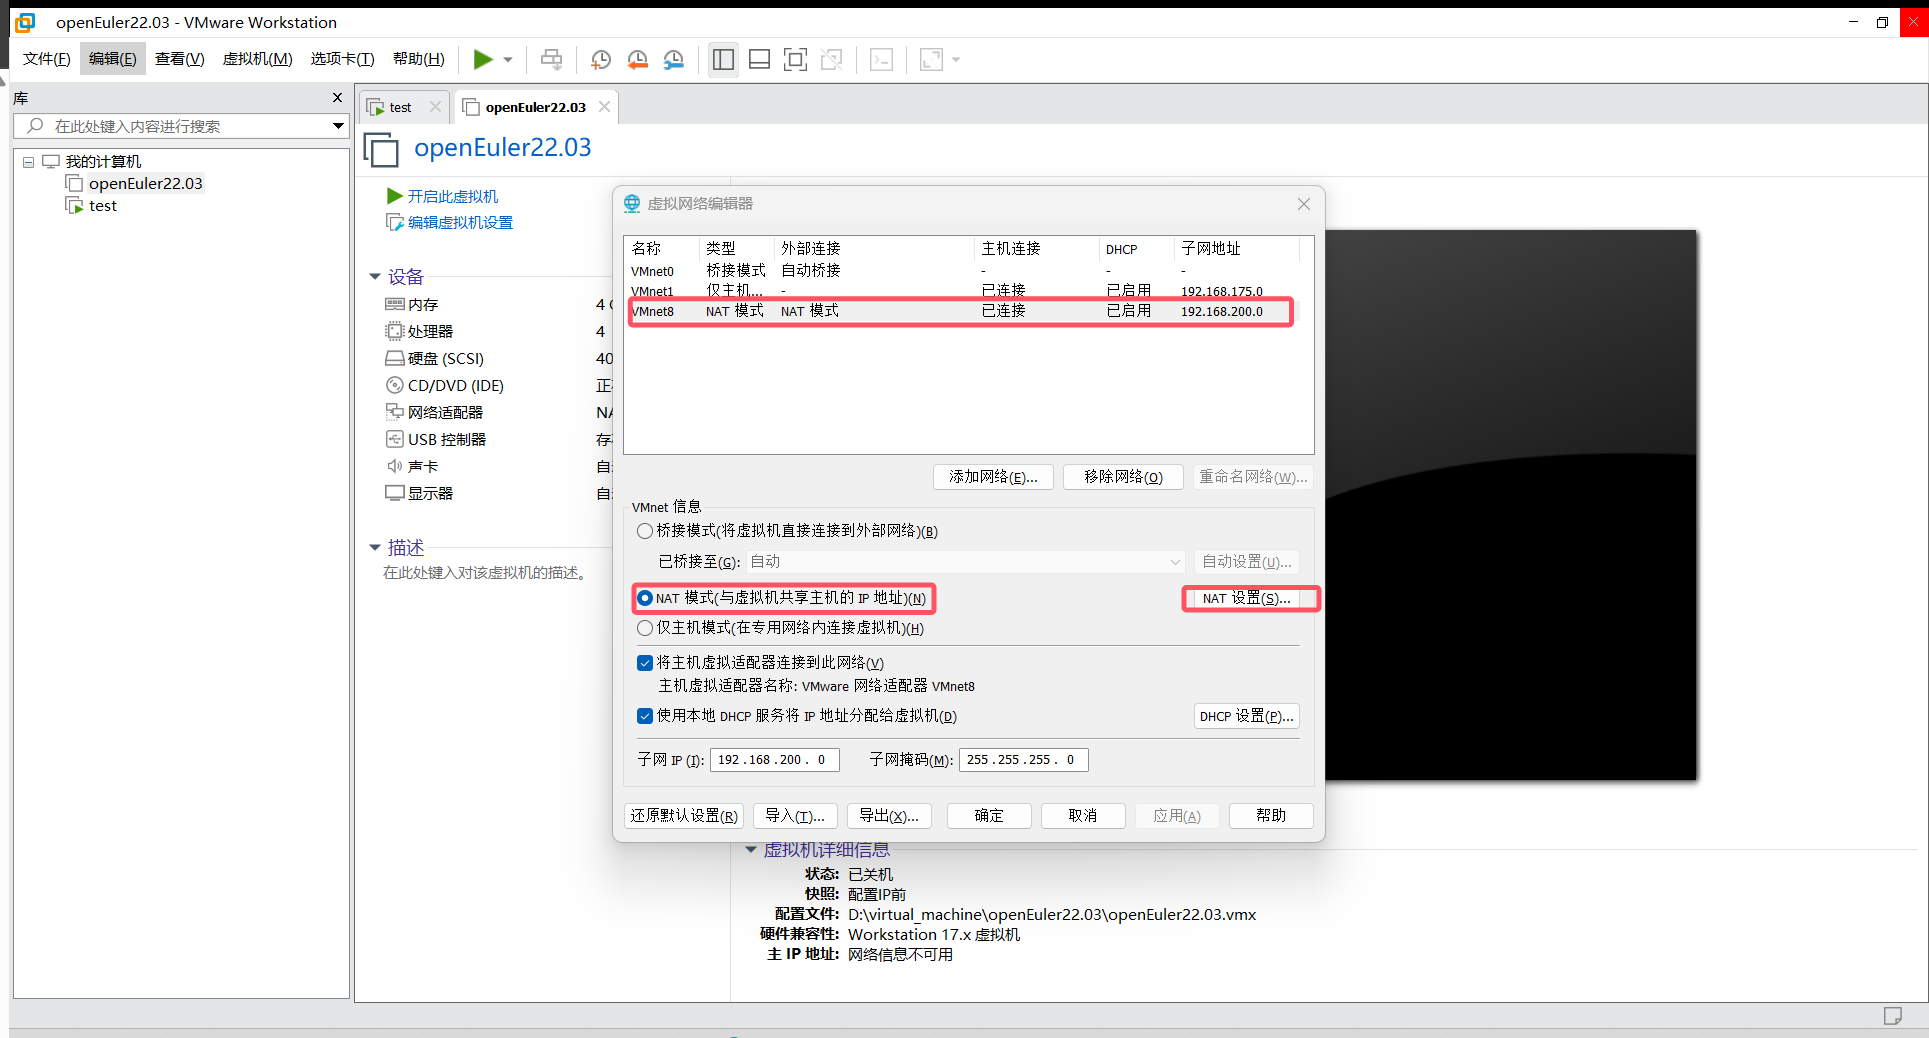This screenshot has height=1038, width=1929.
Task: Open the stretch display dropdown arrow
Action: point(956,60)
